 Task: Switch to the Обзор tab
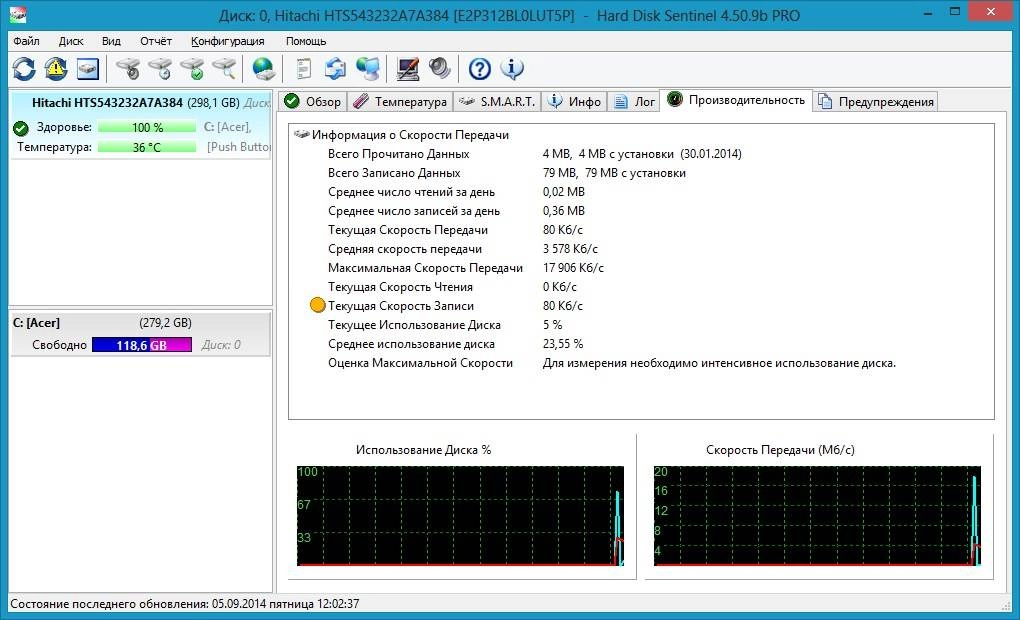[313, 101]
